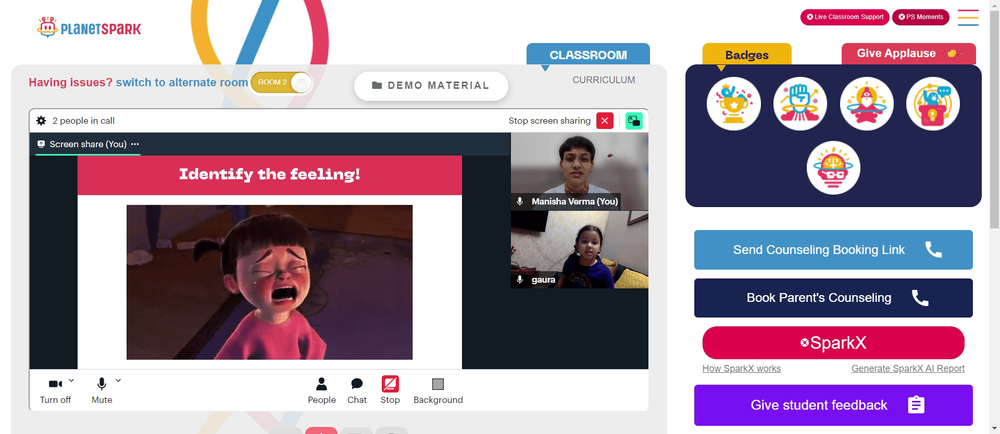Click the green picture-in-picture icon
1000x434 pixels.
(x=634, y=120)
